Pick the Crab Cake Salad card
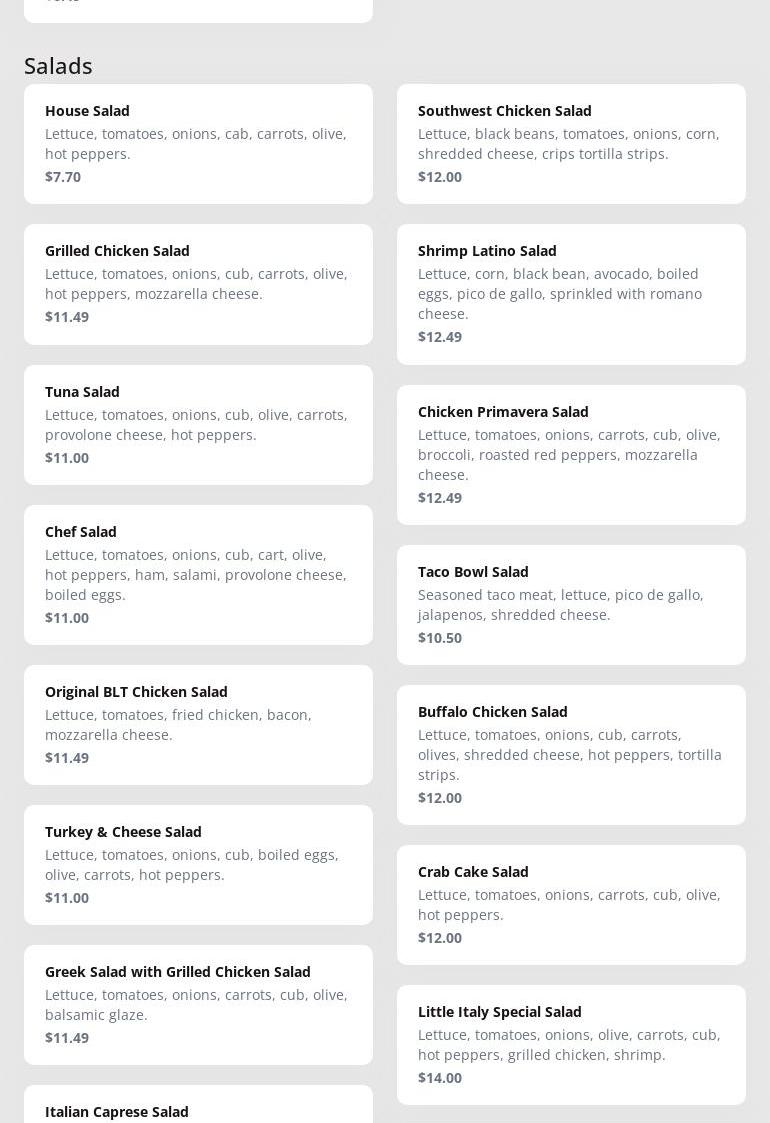Image resolution: width=770 pixels, height=1123 pixels. tap(571, 904)
